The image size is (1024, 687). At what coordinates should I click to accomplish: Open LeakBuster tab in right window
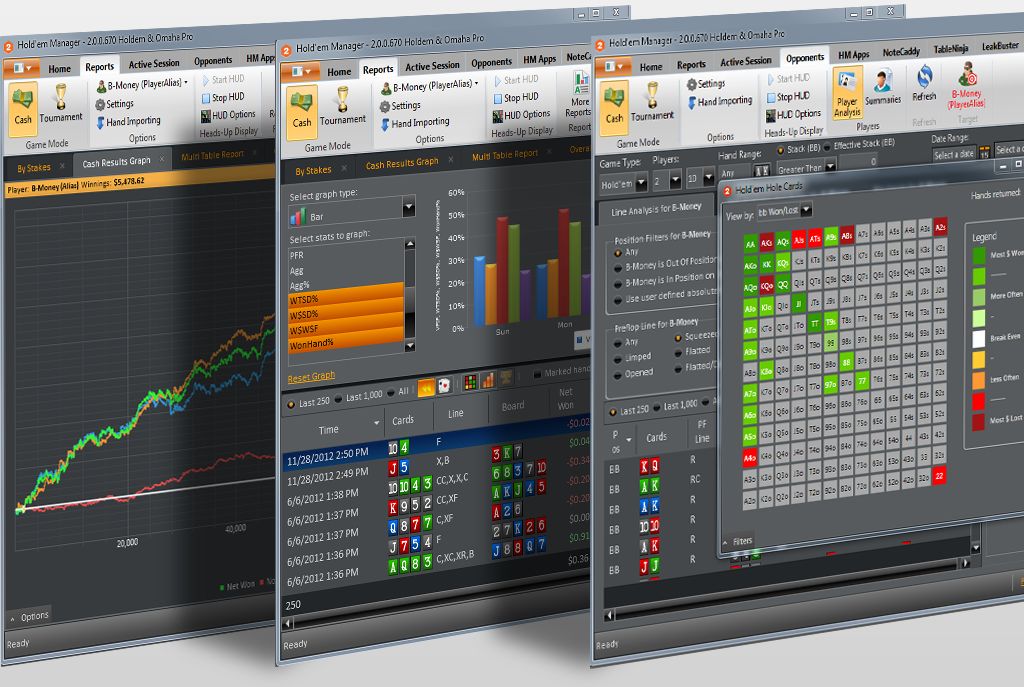click(x=1000, y=46)
